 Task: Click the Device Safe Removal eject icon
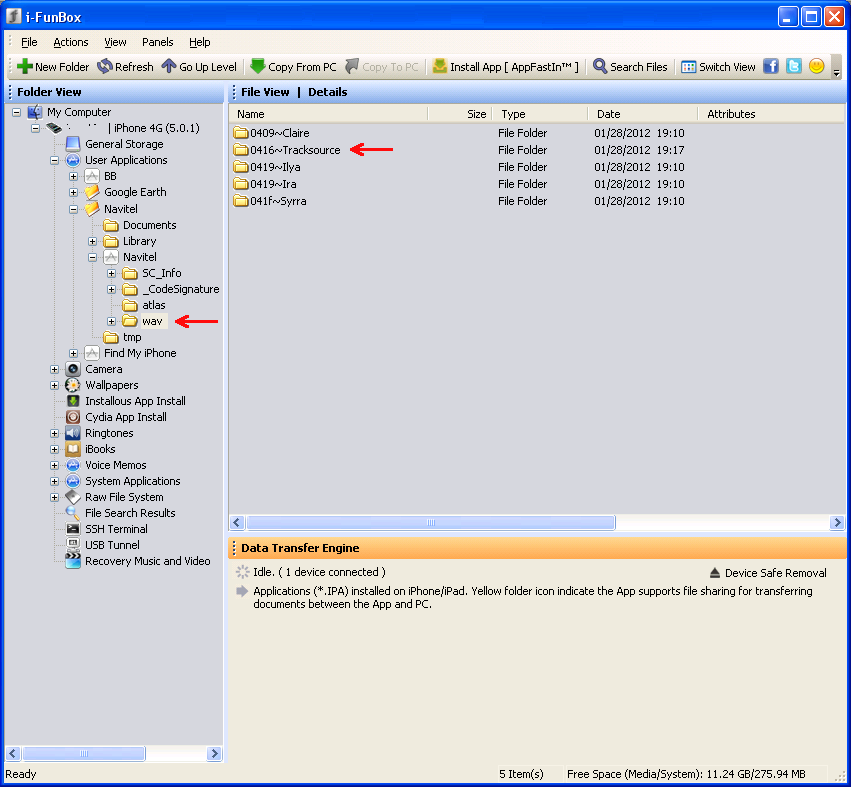coord(715,573)
